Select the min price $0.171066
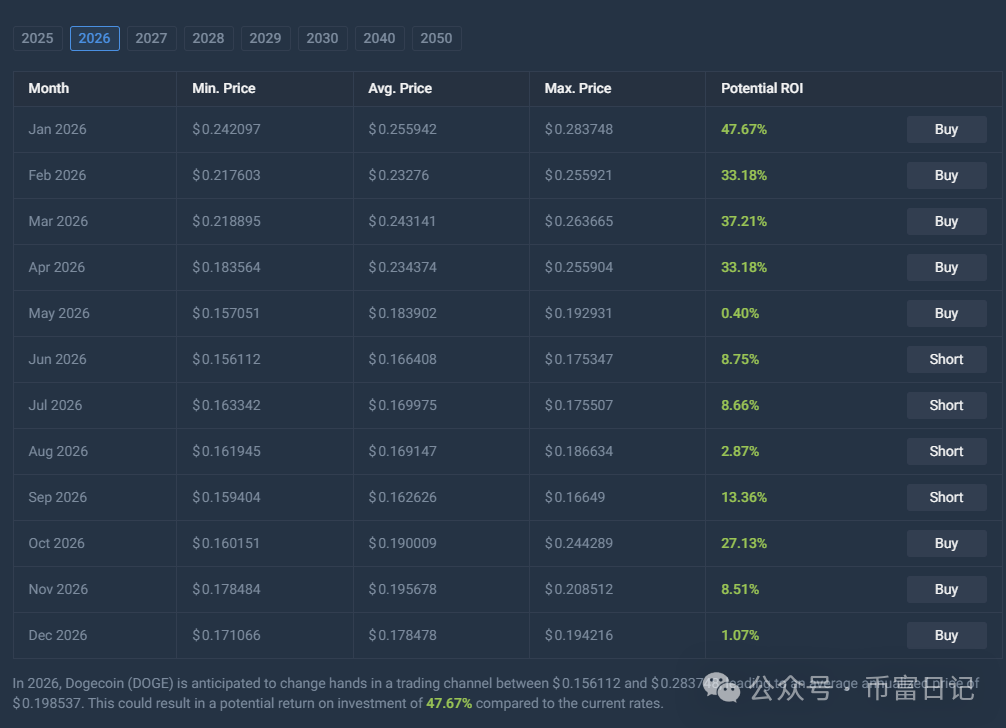 tap(226, 636)
